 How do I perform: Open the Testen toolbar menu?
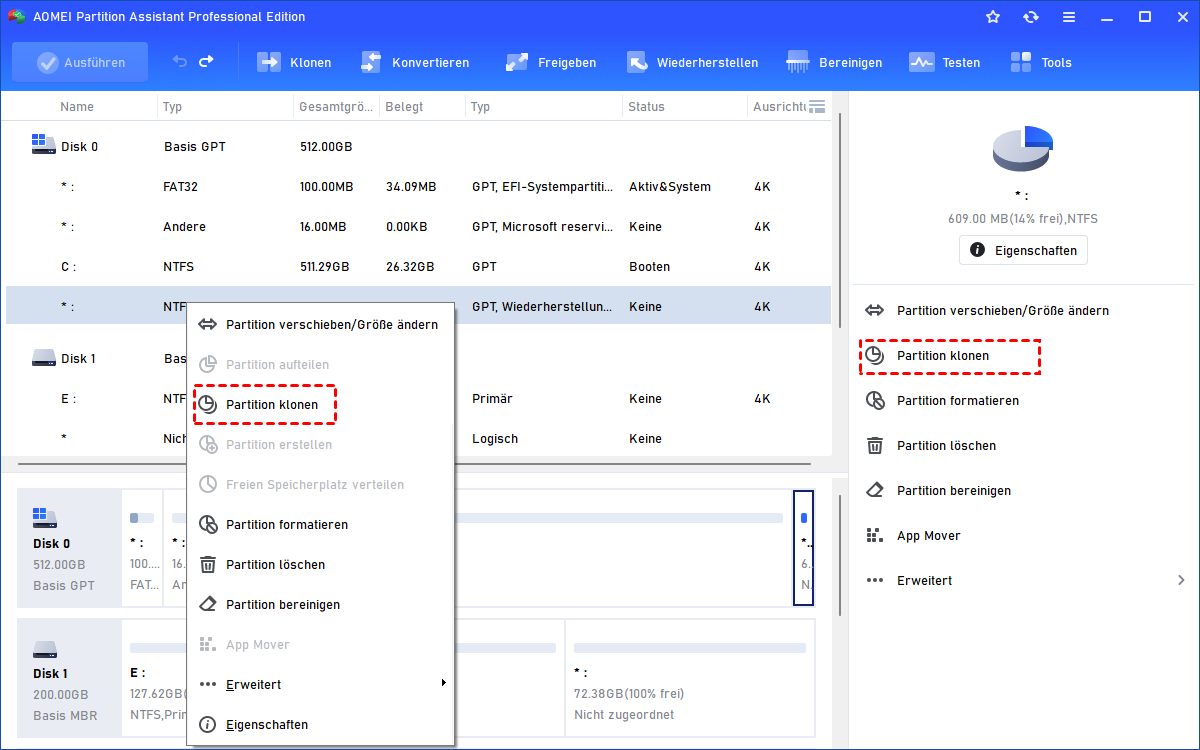coord(944,62)
